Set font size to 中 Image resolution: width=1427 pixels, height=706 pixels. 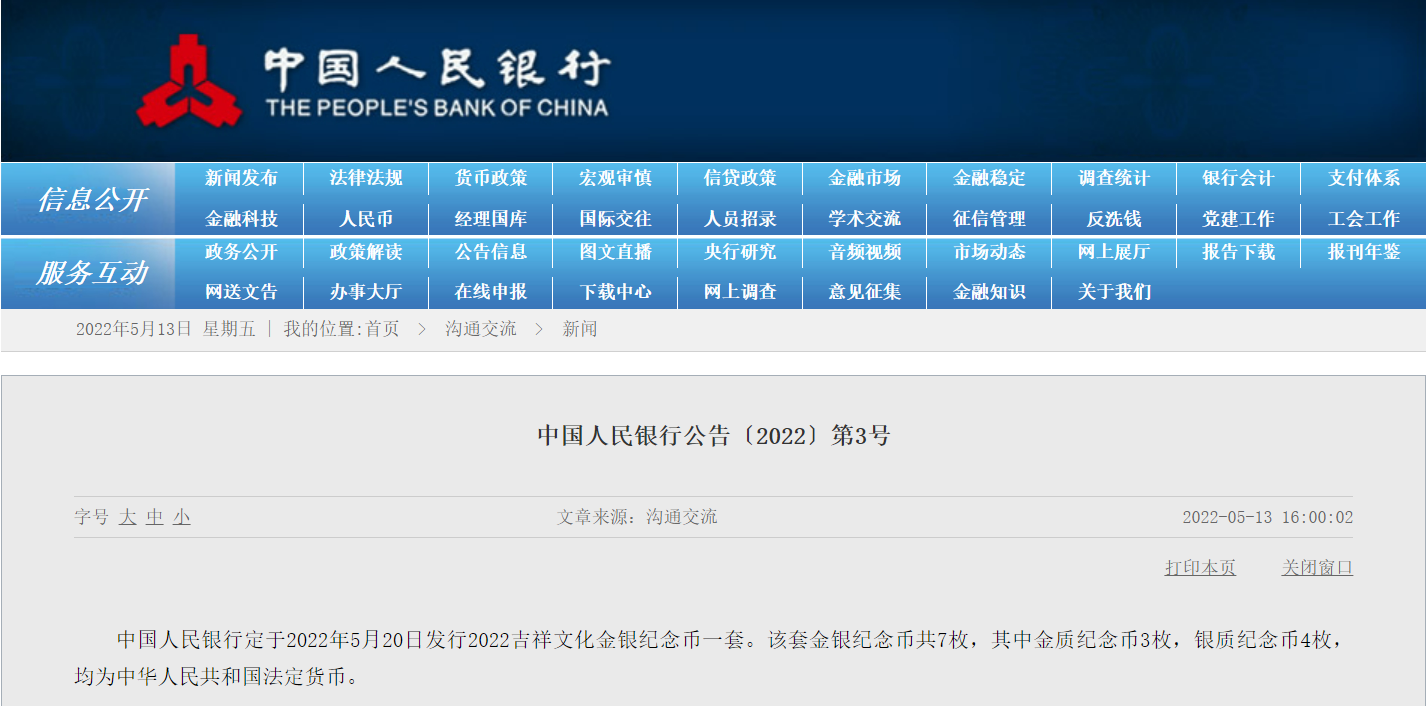point(154,517)
